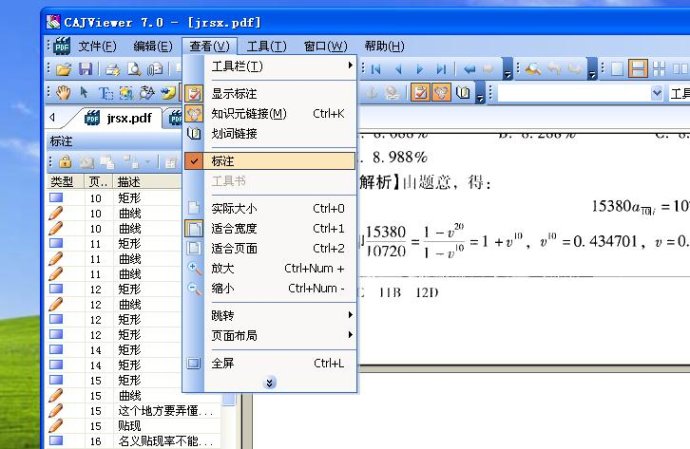Select 适合宽度 fit width option
690x449 pixels.
269,228
